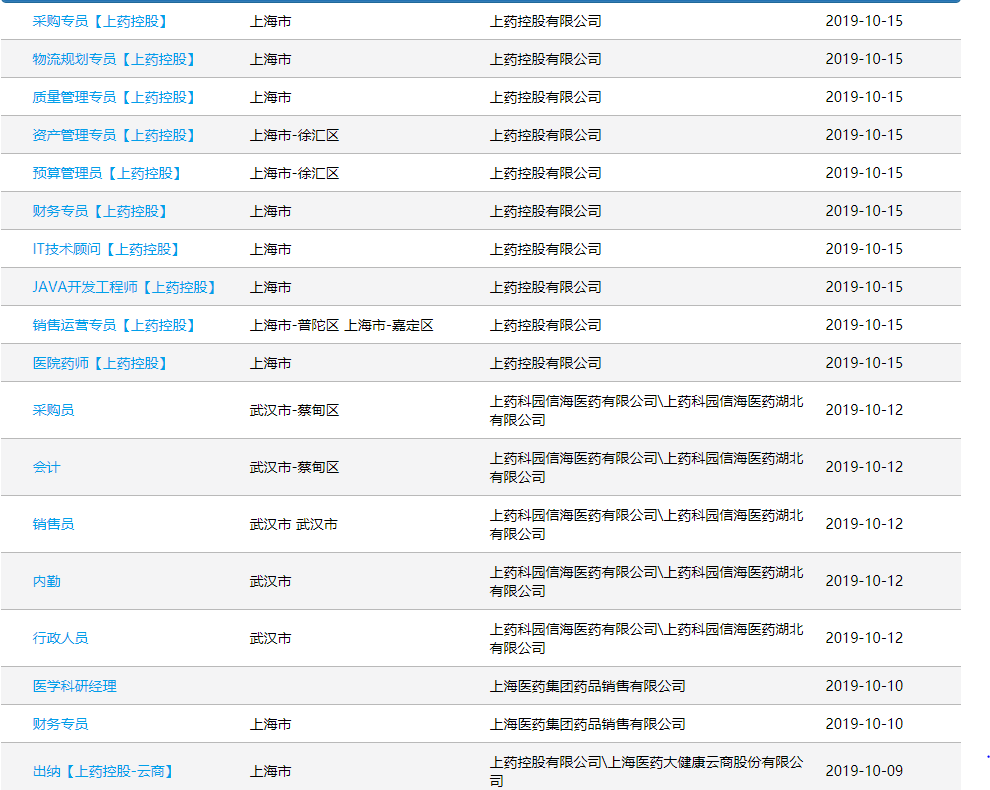Viewport: 990px width, 790px height.
Task: Open the 物流规划专员【上药控股】 job link
Action: pyautogui.click(x=114, y=59)
